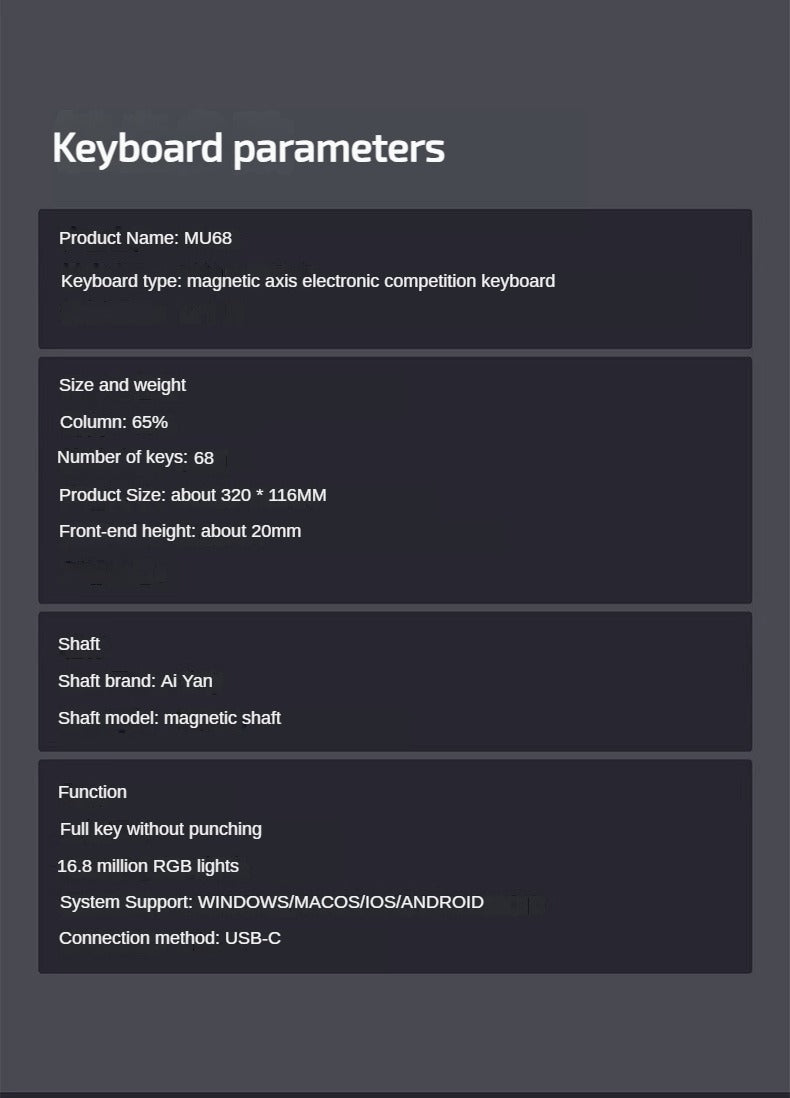Click the 'System Support:' label
This screenshot has width=790, height=1098.
click(x=126, y=902)
